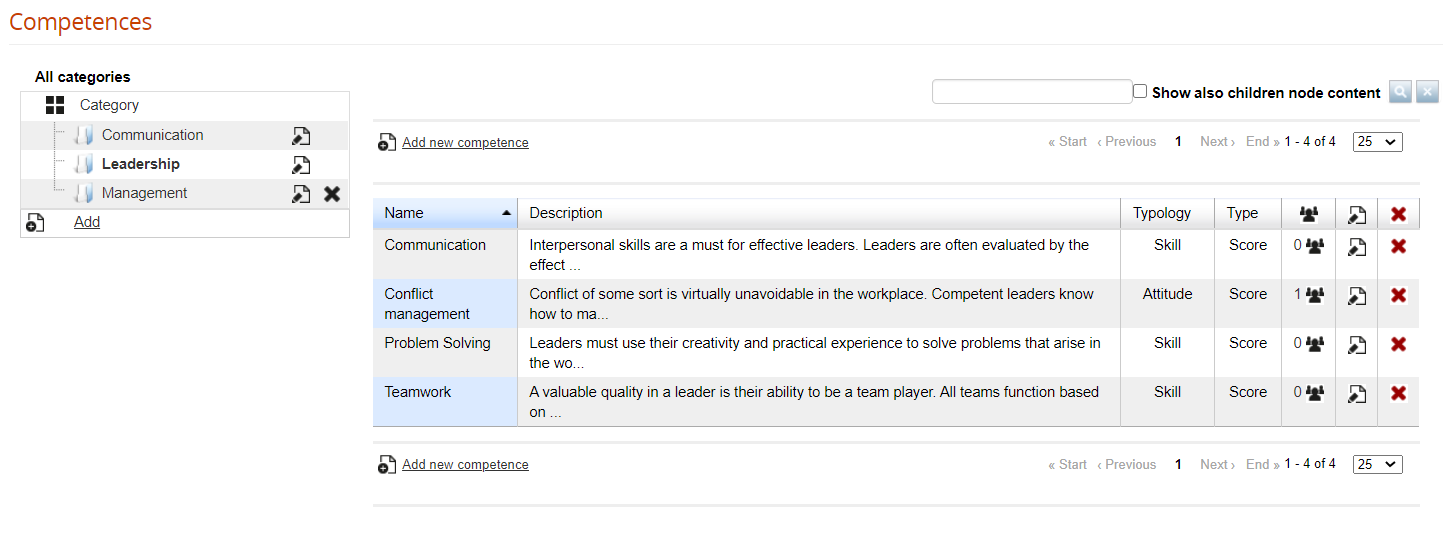The height and width of the screenshot is (543, 1454).
Task: Open the bottom rows-per-page dropdown
Action: (x=1377, y=465)
